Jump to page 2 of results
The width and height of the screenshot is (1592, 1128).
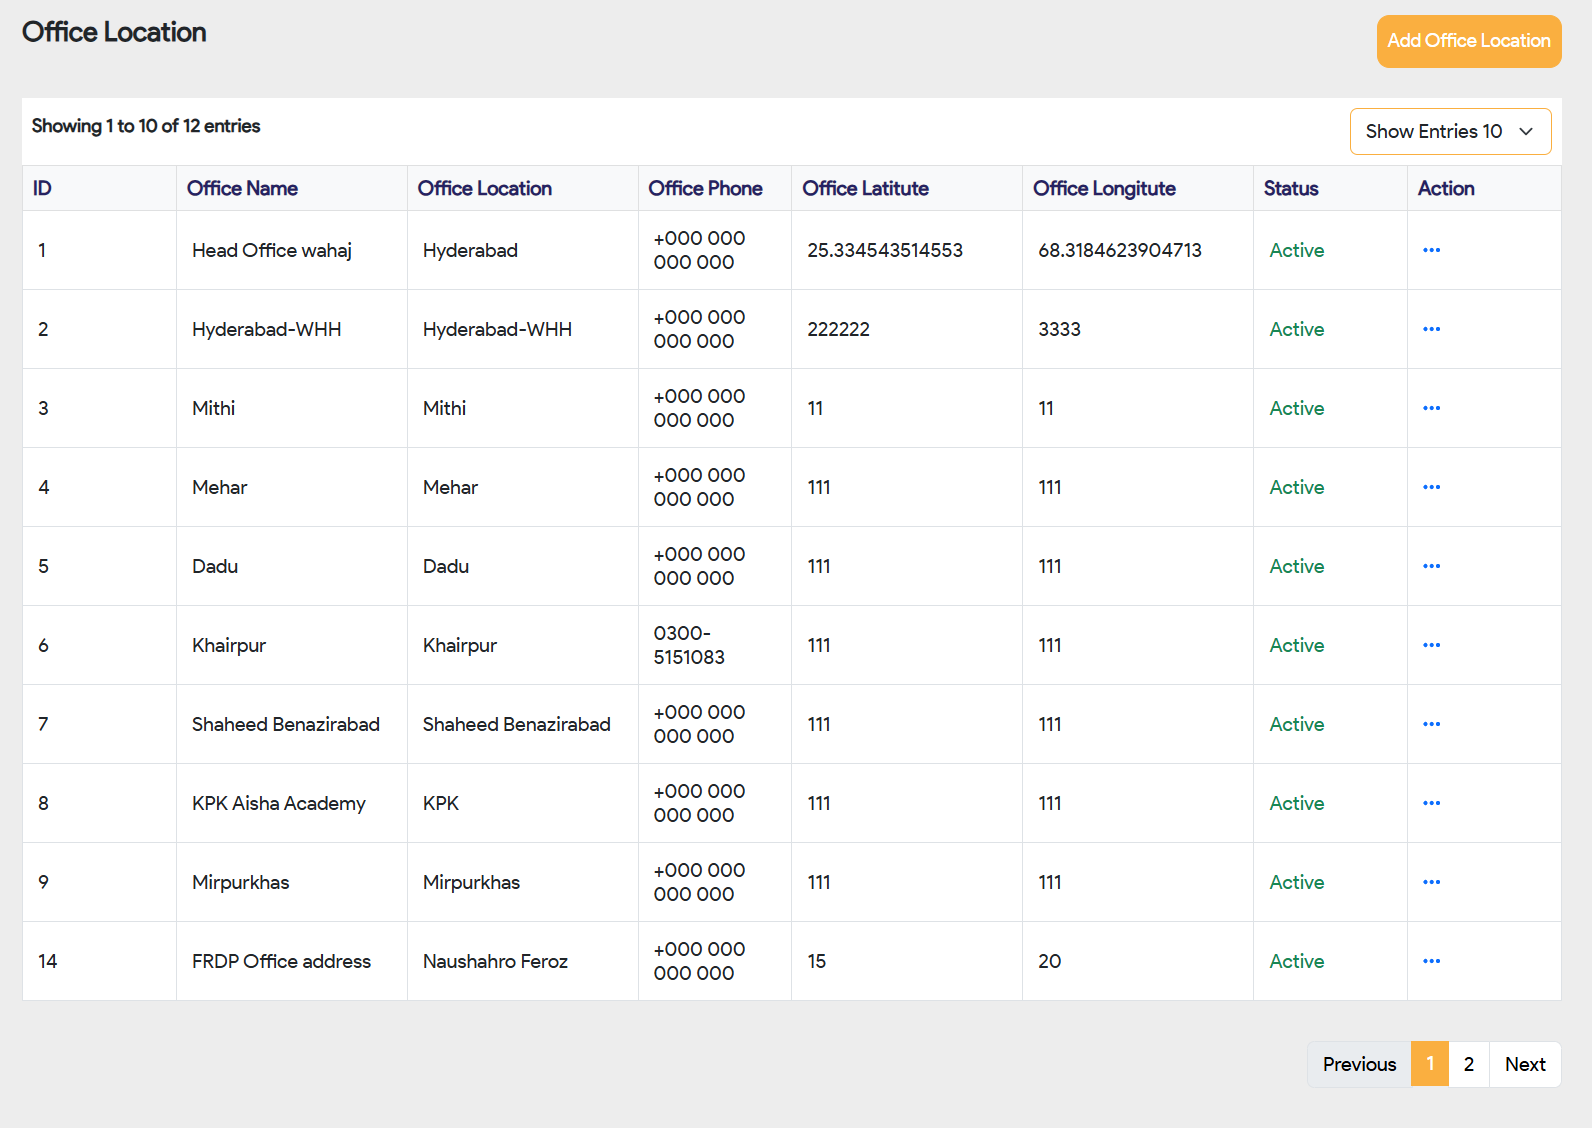coord(1468,1064)
